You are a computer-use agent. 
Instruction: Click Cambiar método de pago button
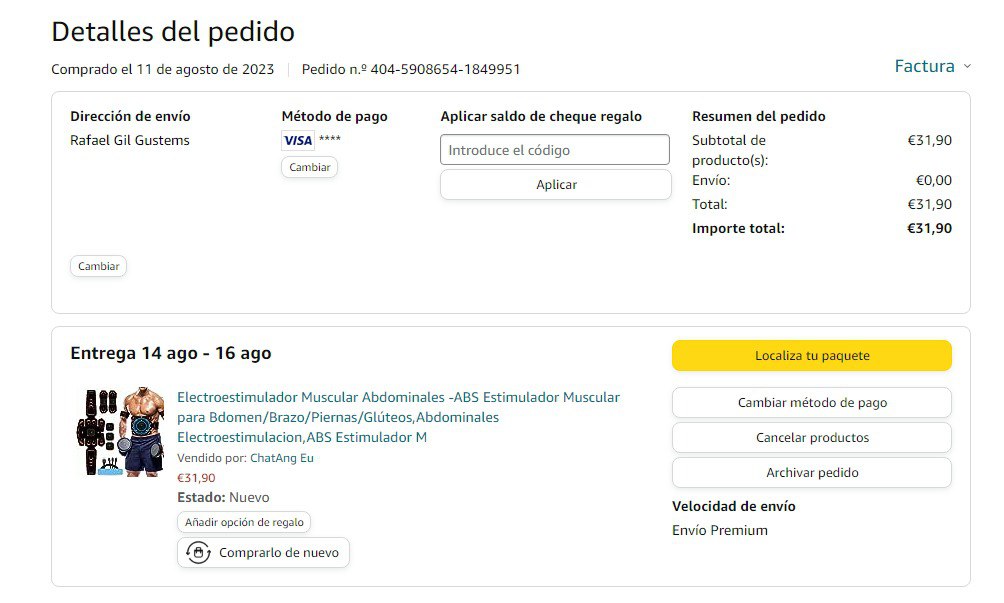(x=811, y=402)
